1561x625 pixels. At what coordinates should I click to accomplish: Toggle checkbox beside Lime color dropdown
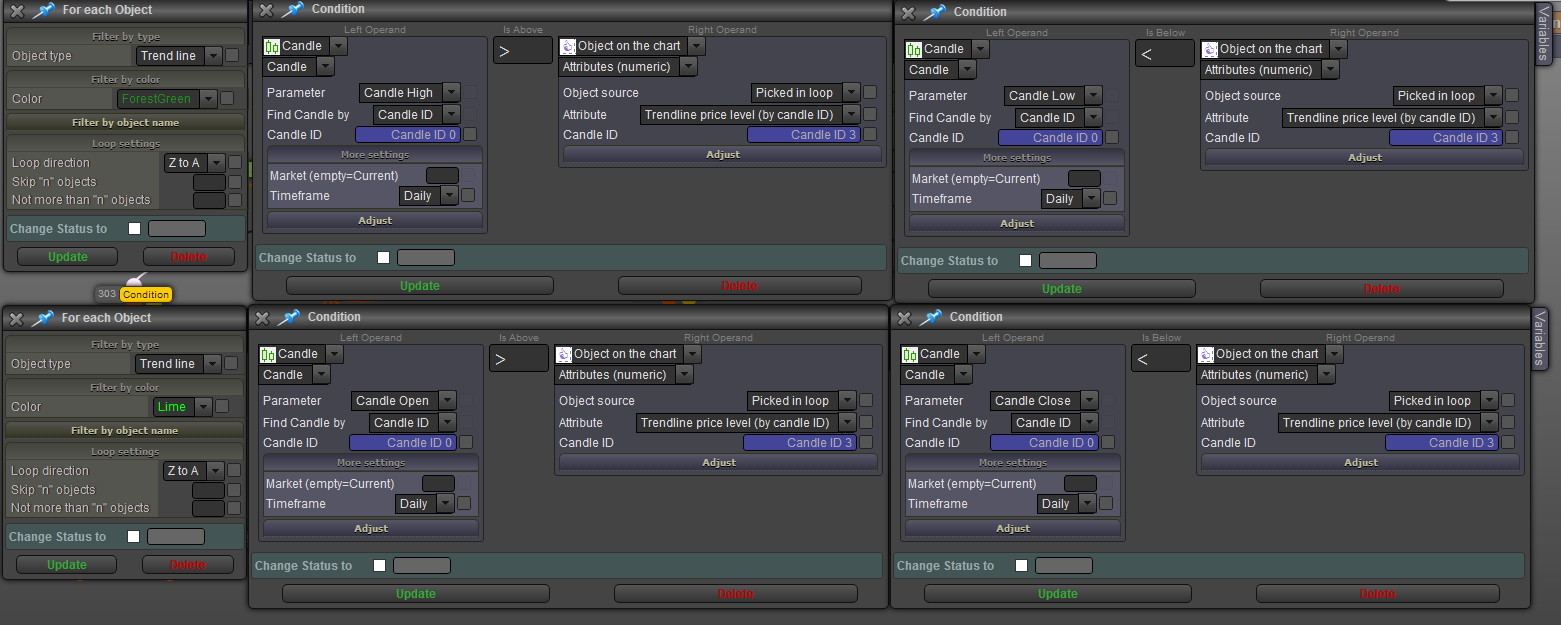(x=222, y=407)
